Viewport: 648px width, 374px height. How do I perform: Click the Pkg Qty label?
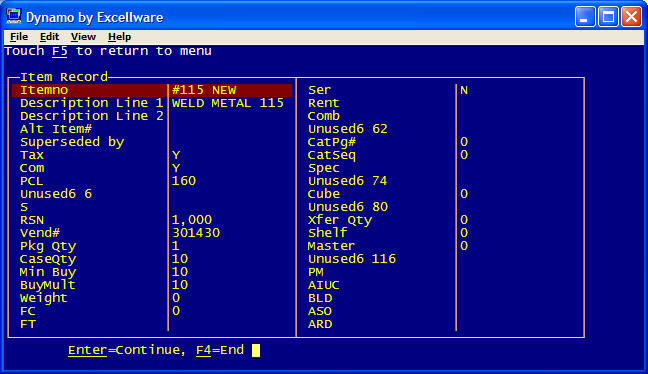(48, 246)
